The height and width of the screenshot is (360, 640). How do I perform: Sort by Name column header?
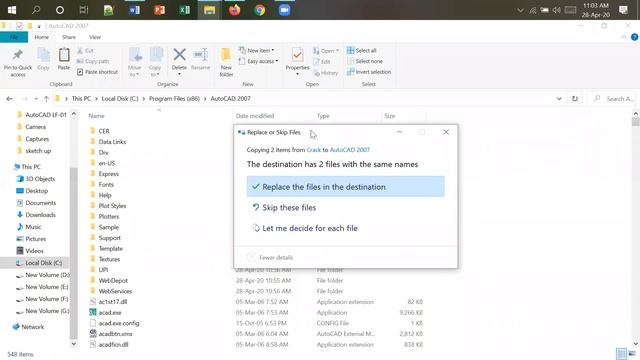96,116
